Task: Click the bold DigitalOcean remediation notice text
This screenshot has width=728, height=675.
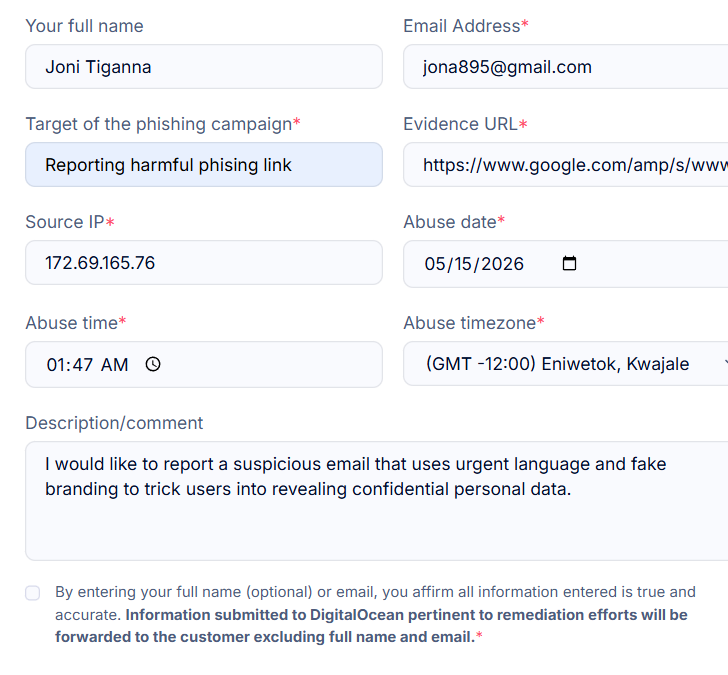Action: (371, 626)
